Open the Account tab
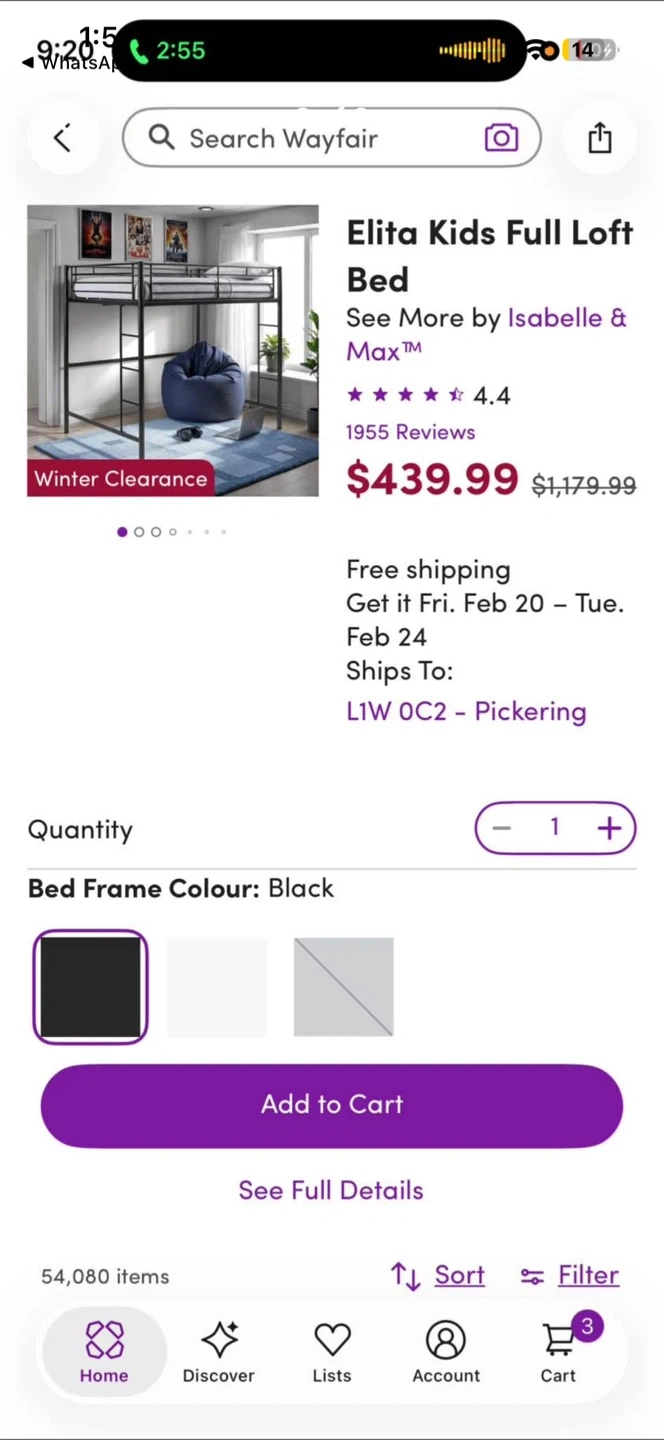Viewport: 664px width, 1440px height. tap(446, 1351)
